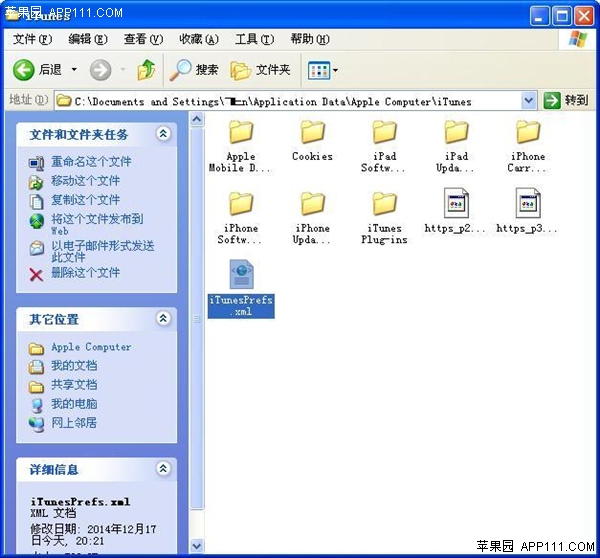The width and height of the screenshot is (600, 558).
Task: Select the iPad Softw... folder
Action: (x=384, y=145)
